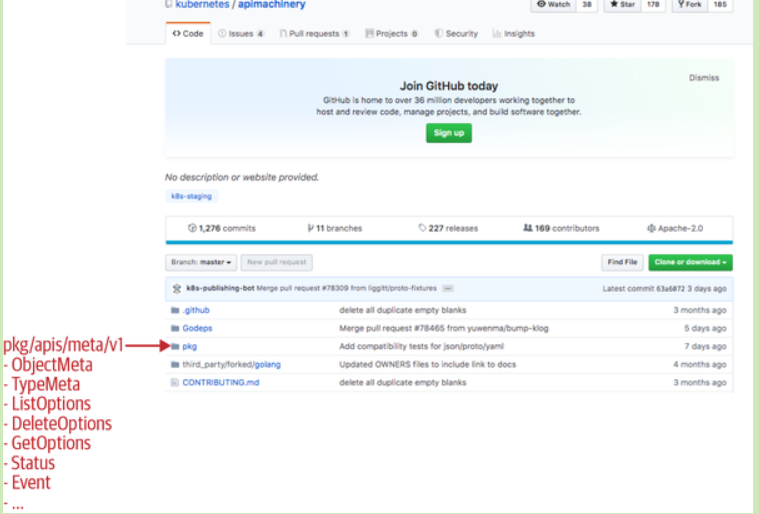Open the Issues tab
The image size is (759, 514).
(241, 33)
